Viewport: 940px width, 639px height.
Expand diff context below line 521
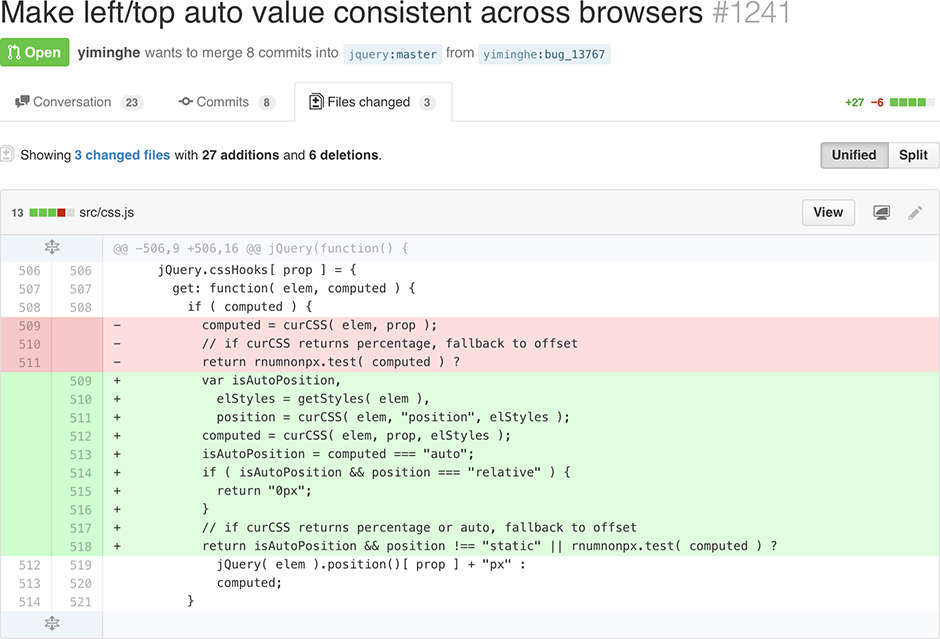coord(52,623)
